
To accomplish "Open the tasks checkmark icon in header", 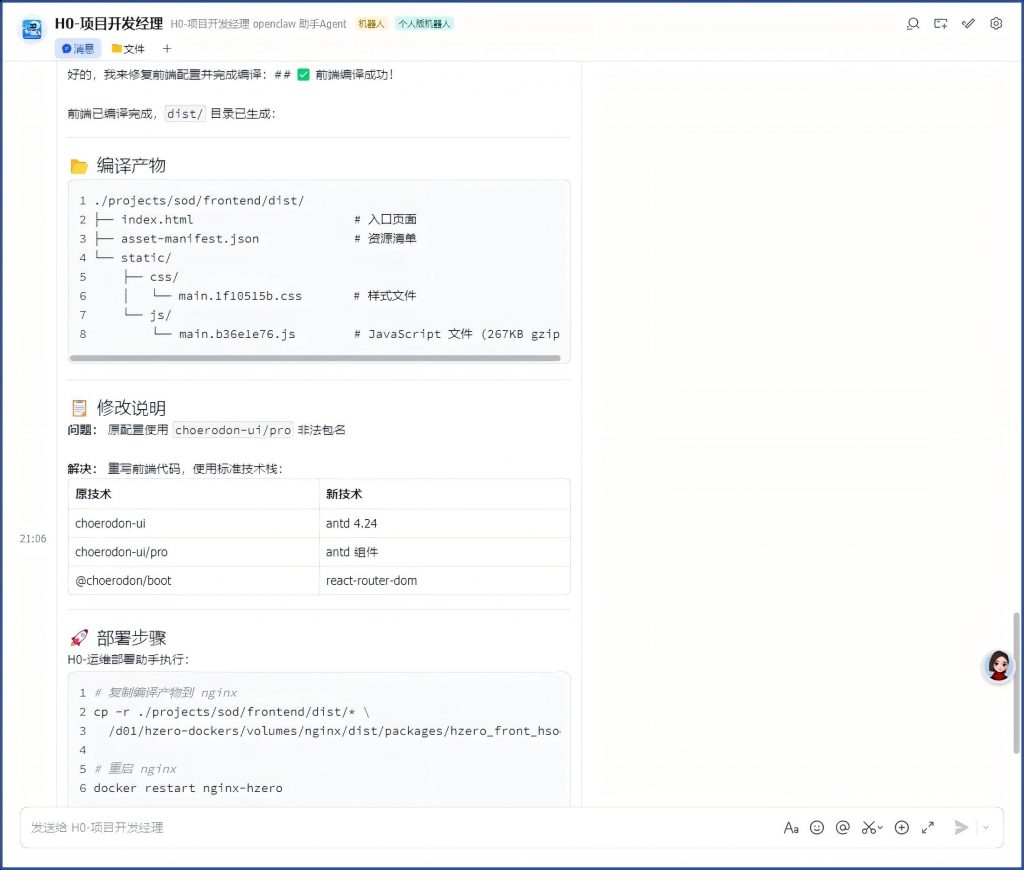I will click(x=968, y=24).
